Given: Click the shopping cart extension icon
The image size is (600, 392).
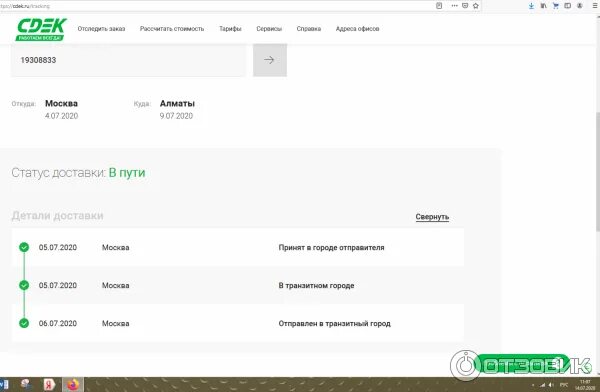Looking at the screenshot, I should click(556, 6).
